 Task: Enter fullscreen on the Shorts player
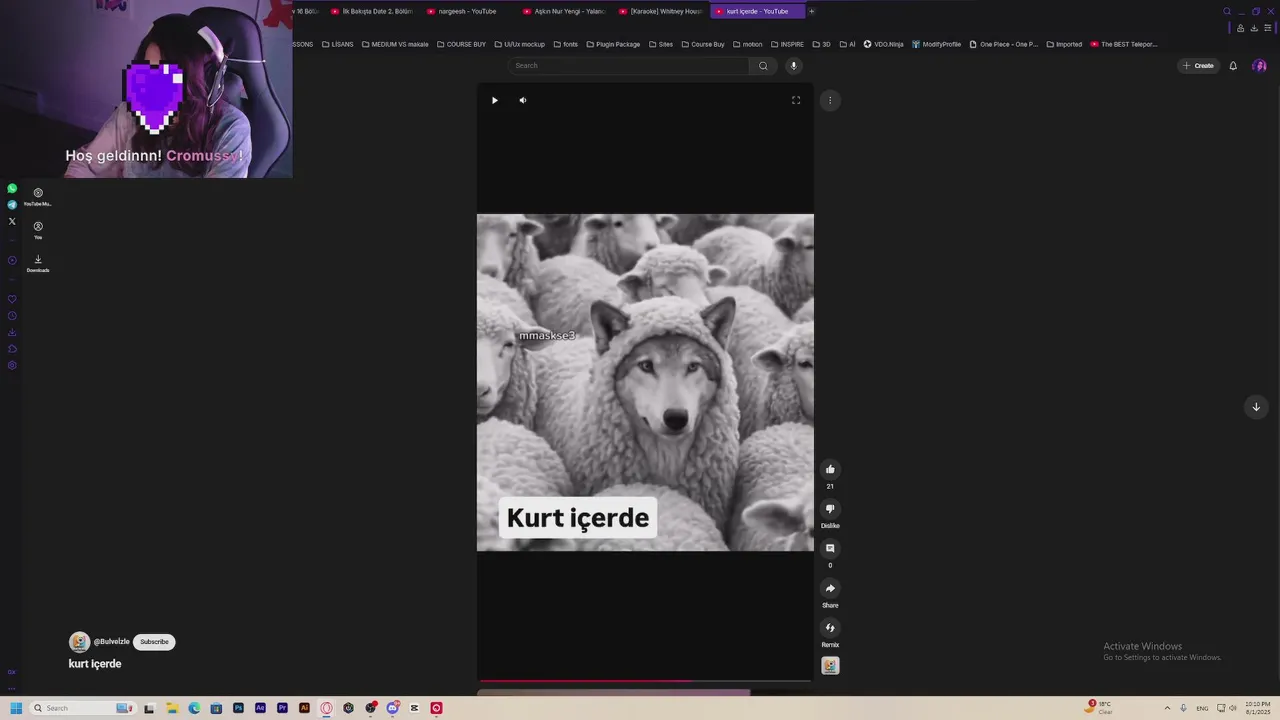(796, 100)
